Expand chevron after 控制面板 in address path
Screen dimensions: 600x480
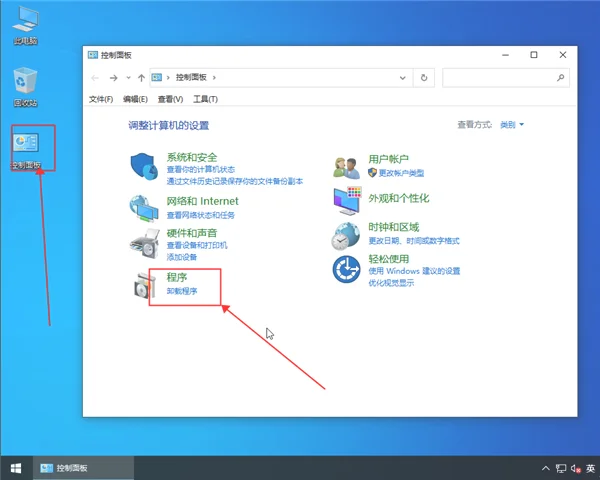click(214, 78)
